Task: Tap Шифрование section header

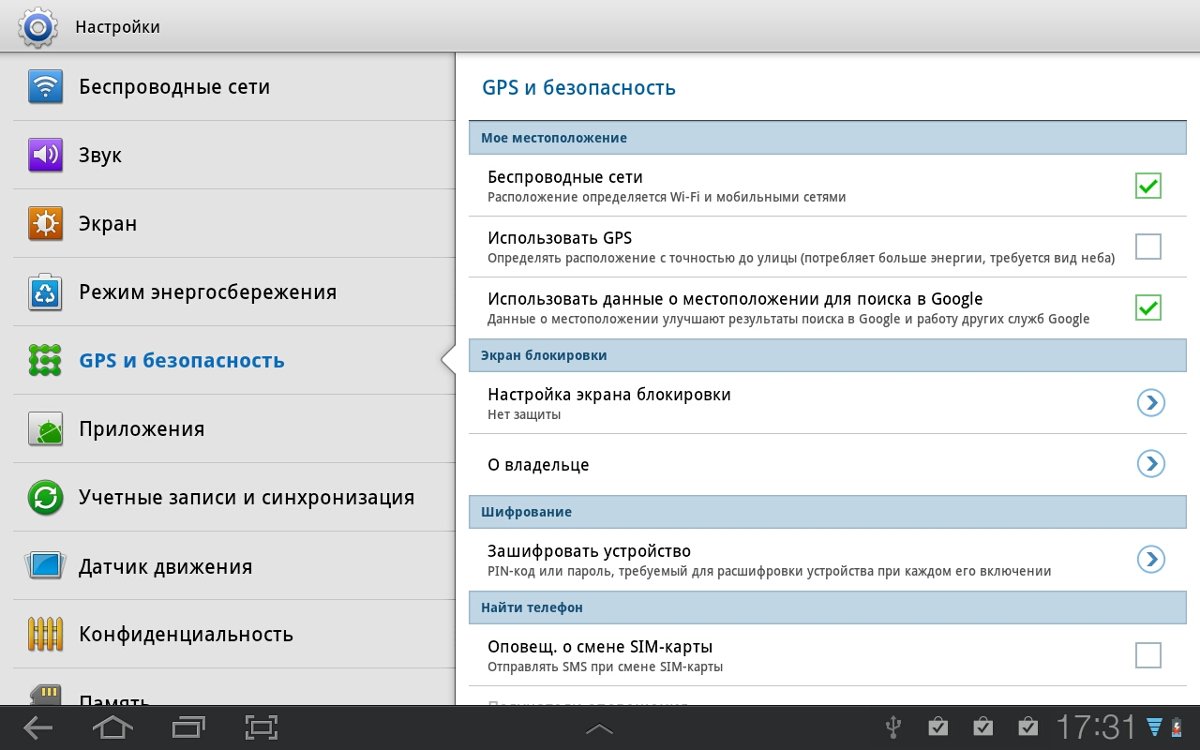Action: click(827, 512)
